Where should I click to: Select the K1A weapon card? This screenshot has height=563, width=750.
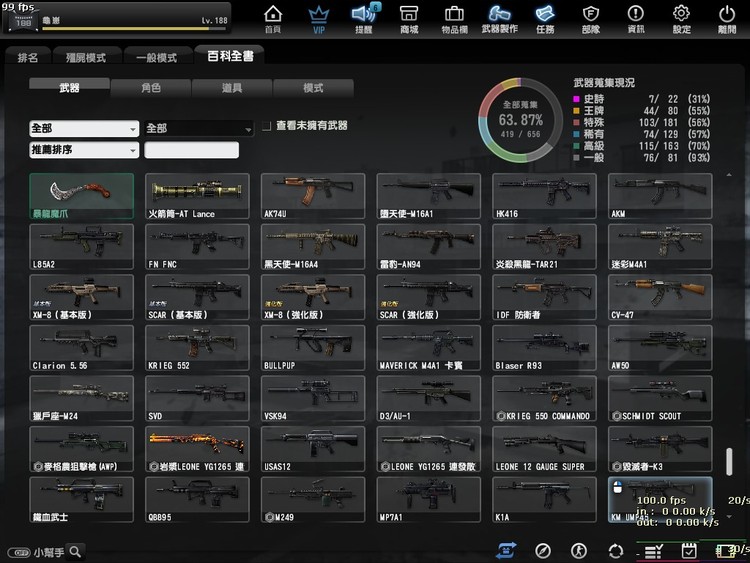545,499
